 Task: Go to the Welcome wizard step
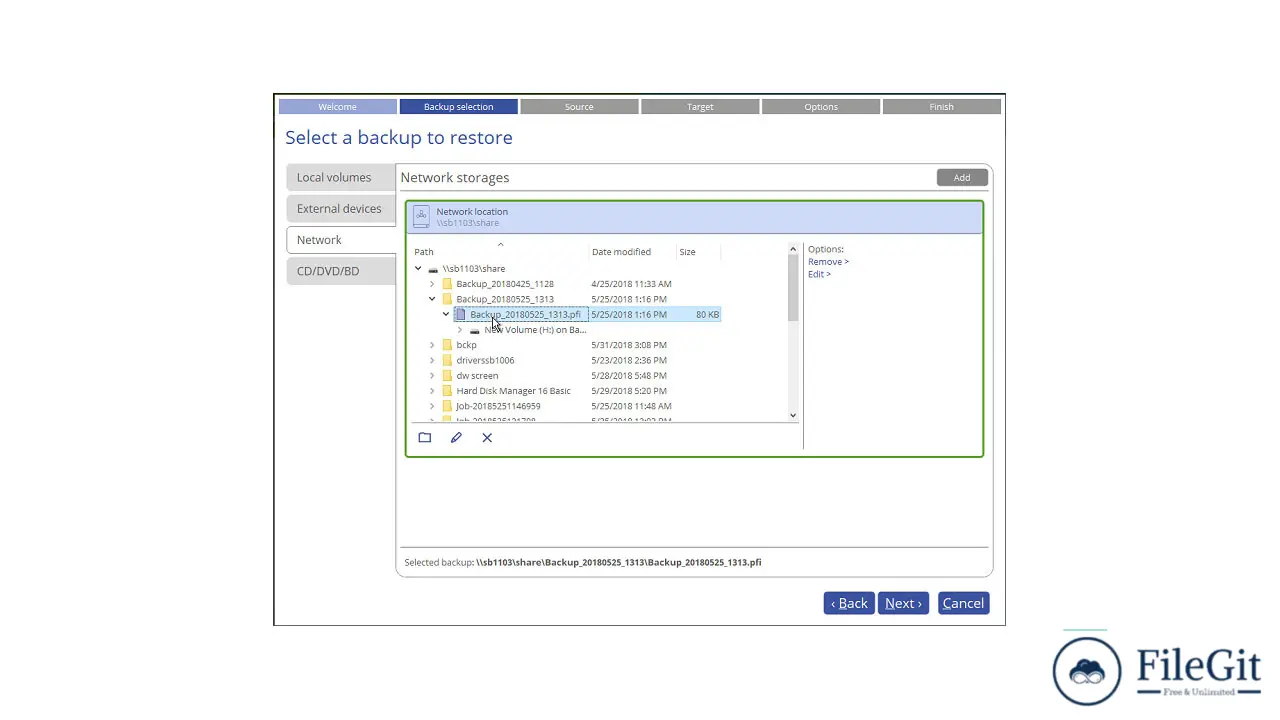click(x=337, y=107)
